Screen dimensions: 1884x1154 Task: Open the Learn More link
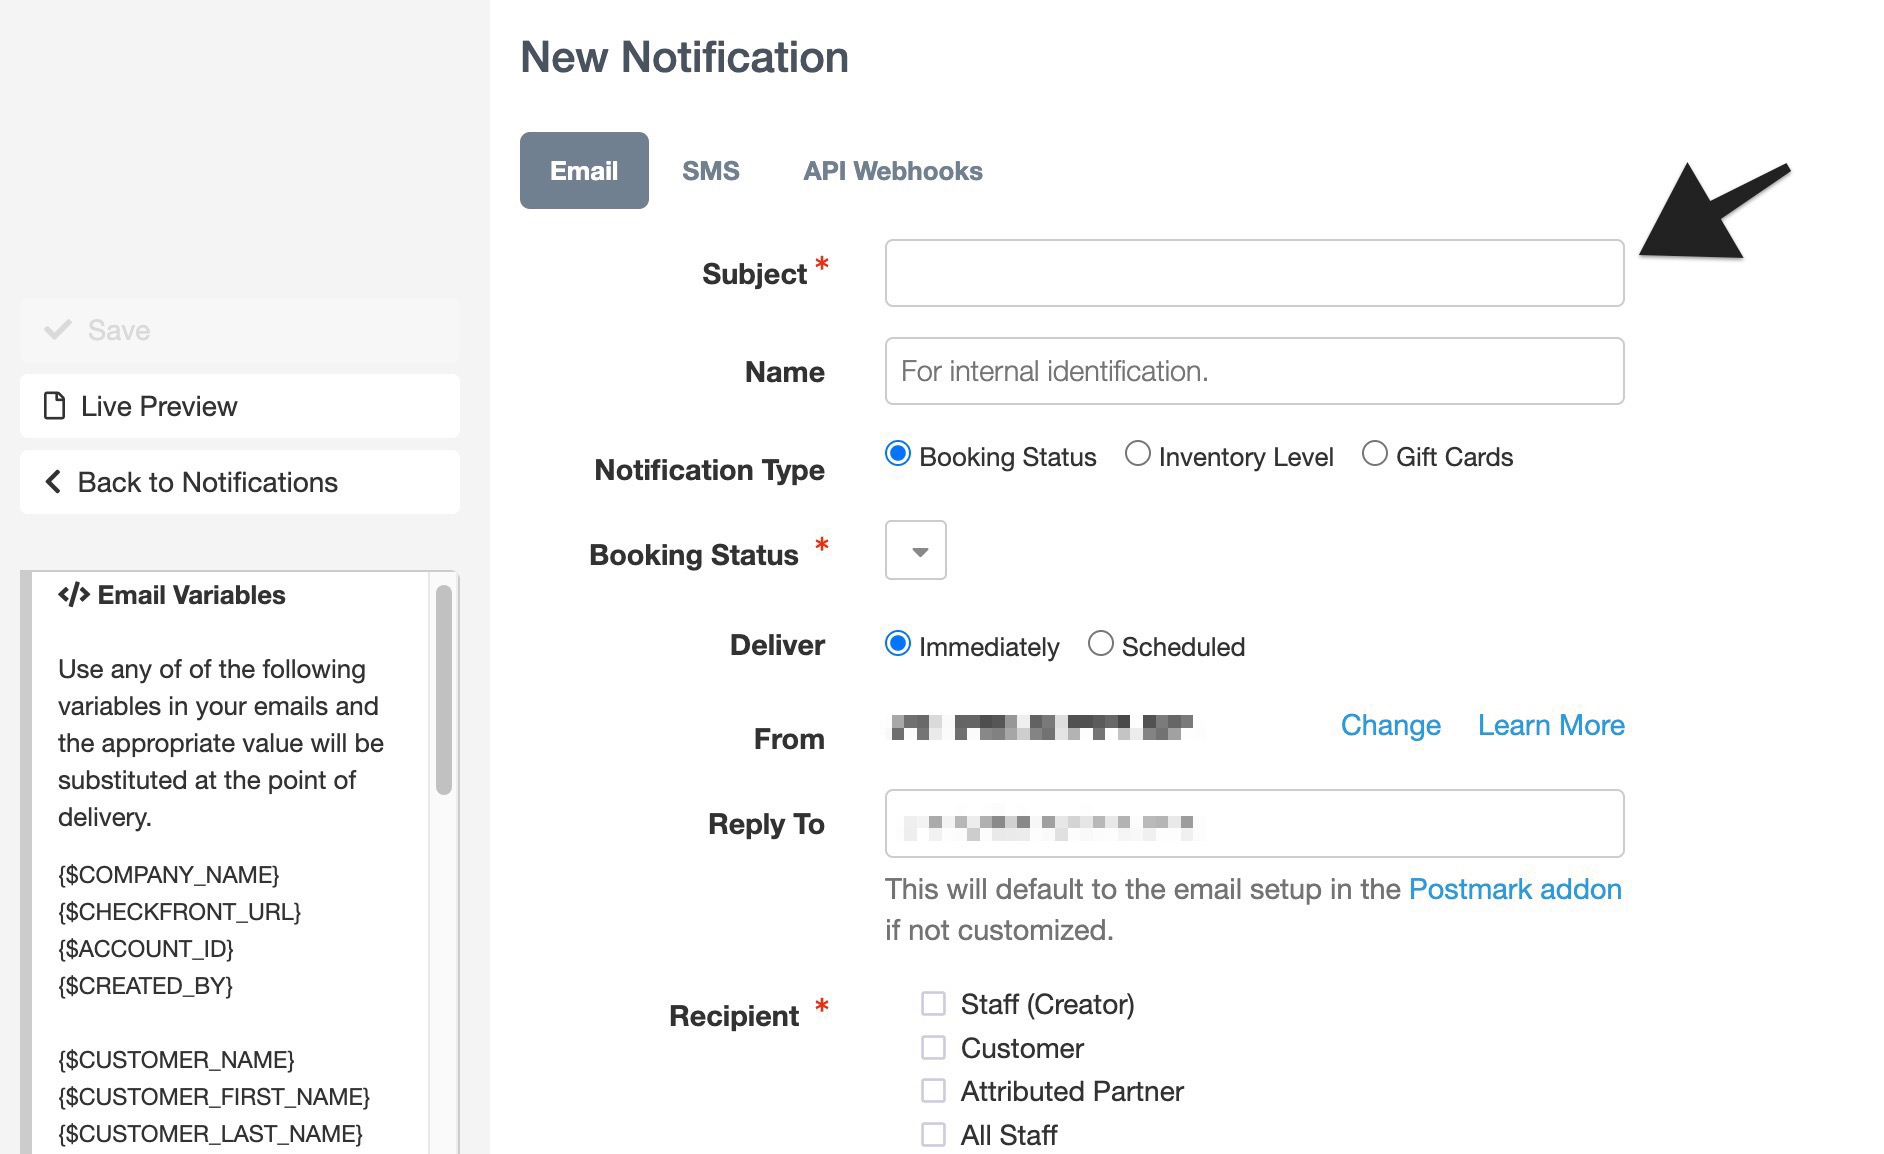coord(1551,725)
